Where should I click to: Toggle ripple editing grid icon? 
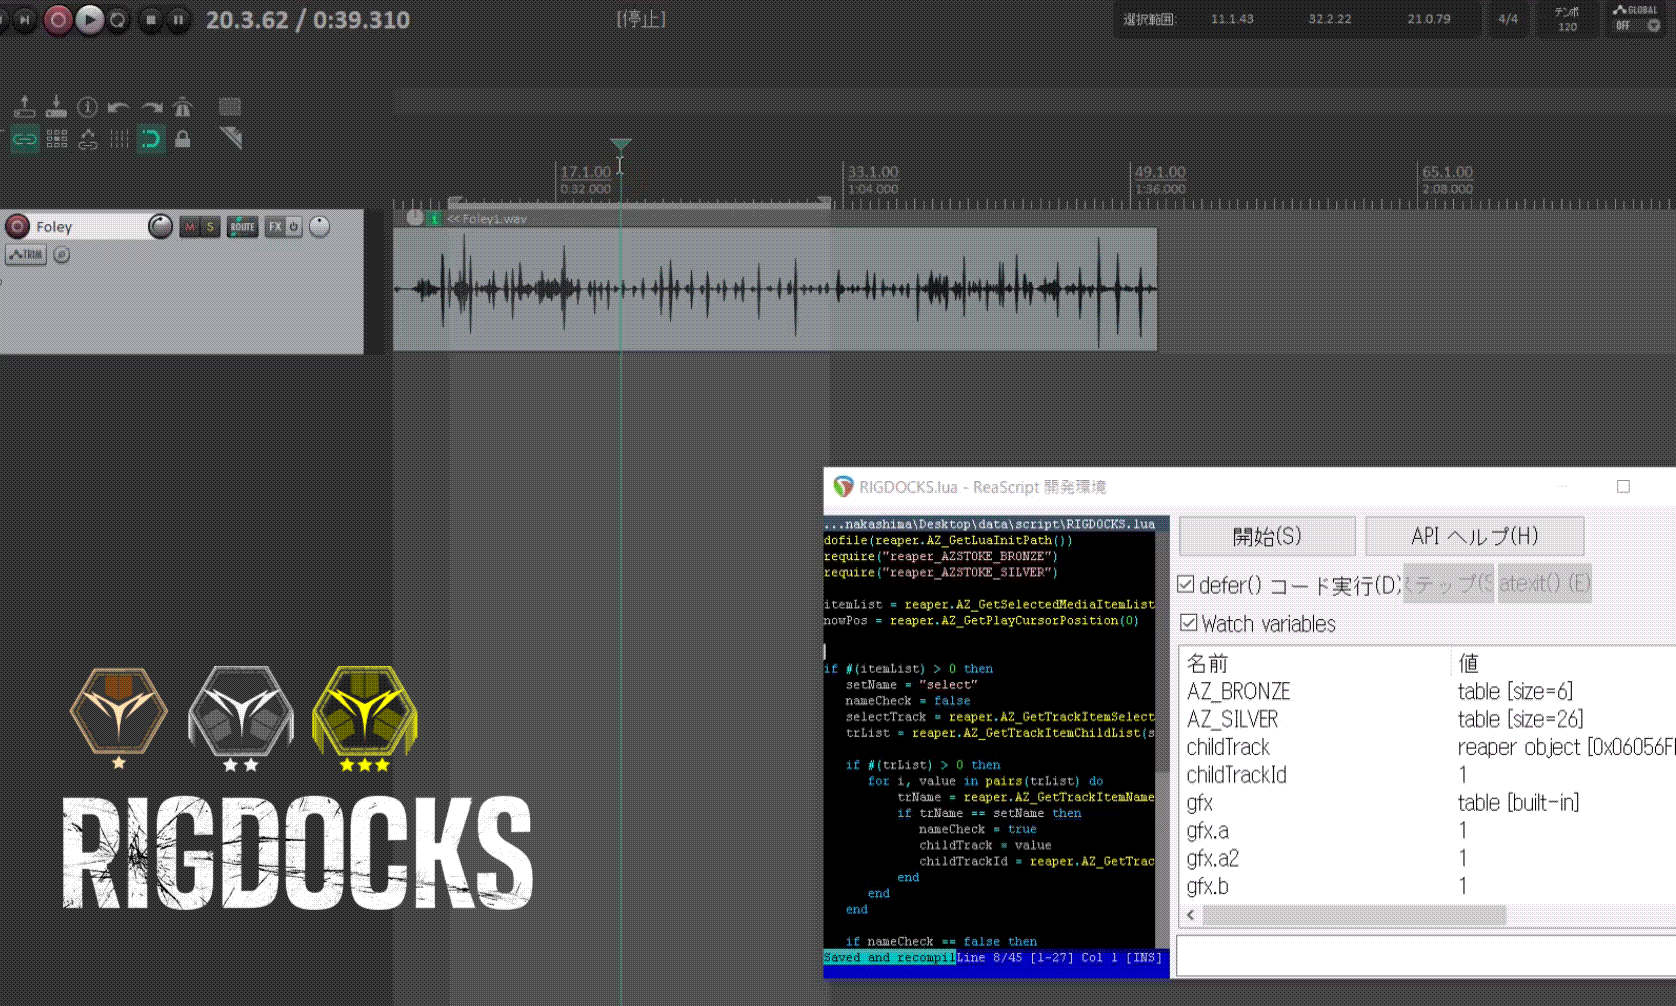tap(57, 139)
